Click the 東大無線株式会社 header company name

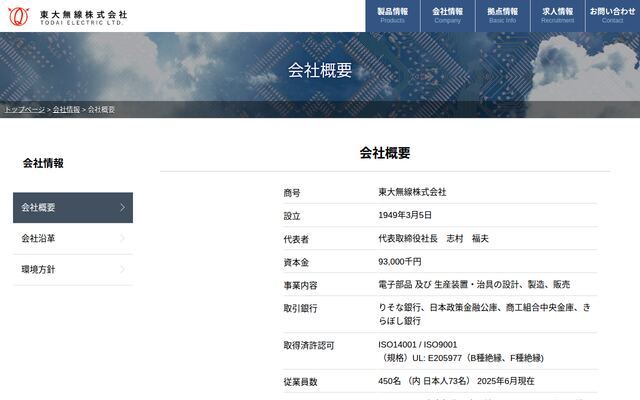point(83,17)
